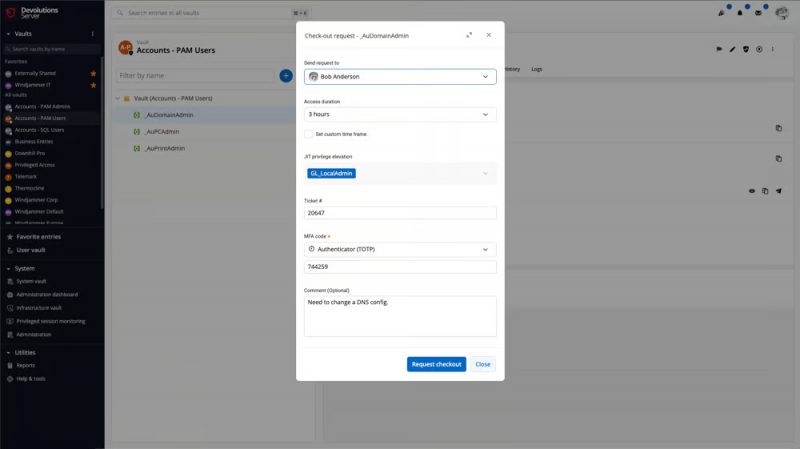Open the Logs tab
The width and height of the screenshot is (800, 449).
[537, 69]
